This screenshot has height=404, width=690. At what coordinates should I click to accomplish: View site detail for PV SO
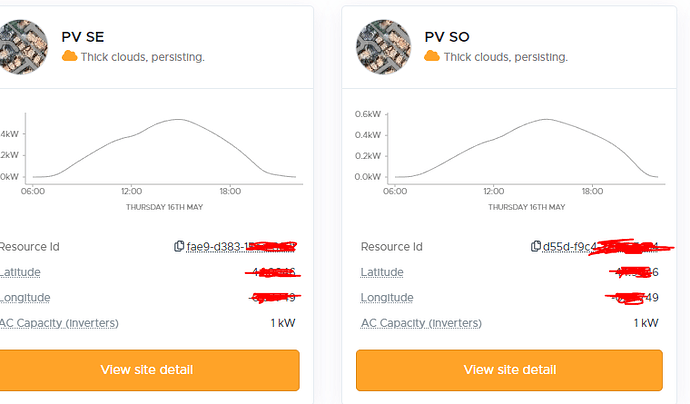click(x=509, y=370)
